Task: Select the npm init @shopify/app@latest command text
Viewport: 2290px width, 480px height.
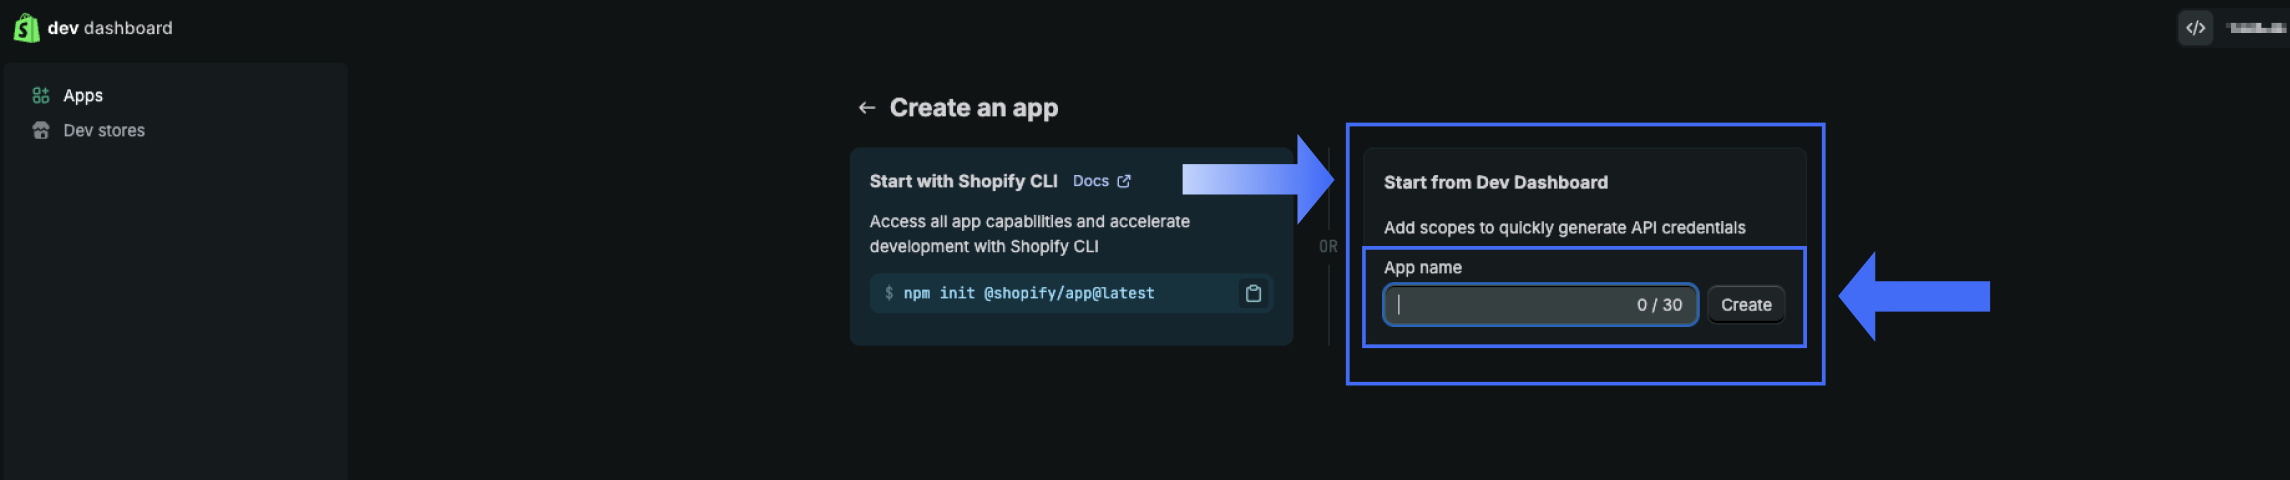Action: point(1029,293)
